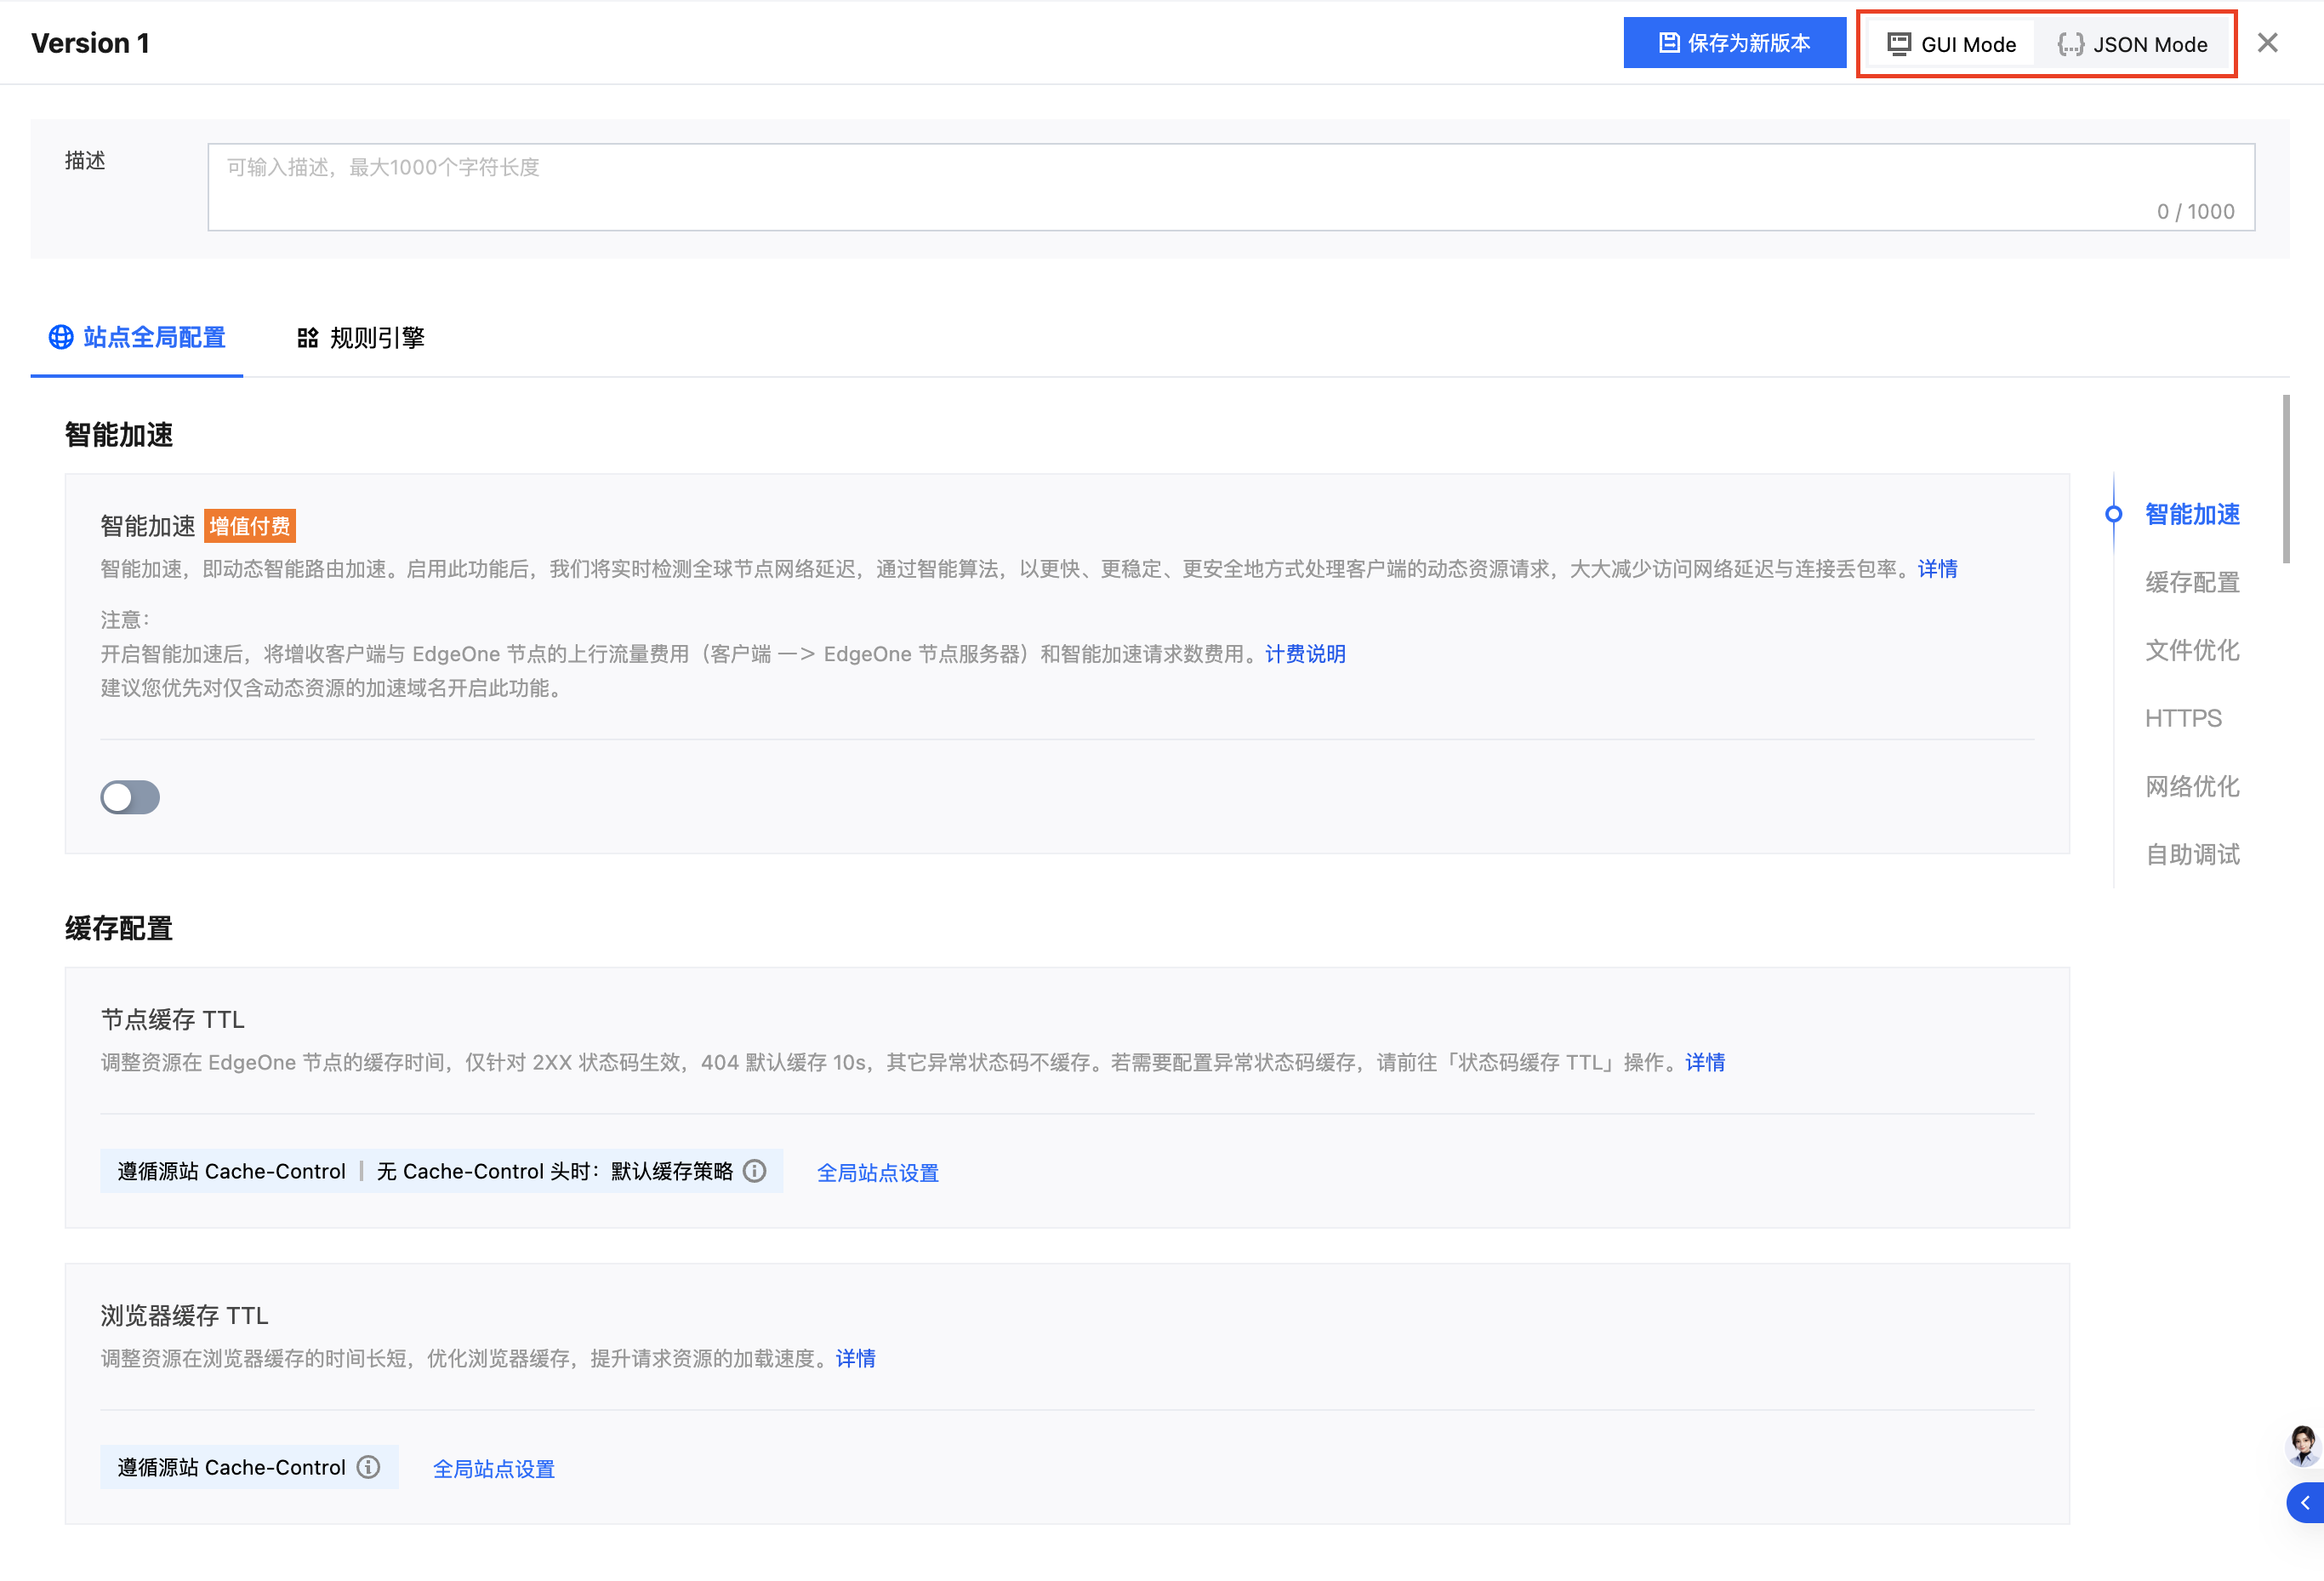Screen dimensions: 2324x1581
Task: Click the grid icon beside 规则引擎
Action: click(x=308, y=338)
